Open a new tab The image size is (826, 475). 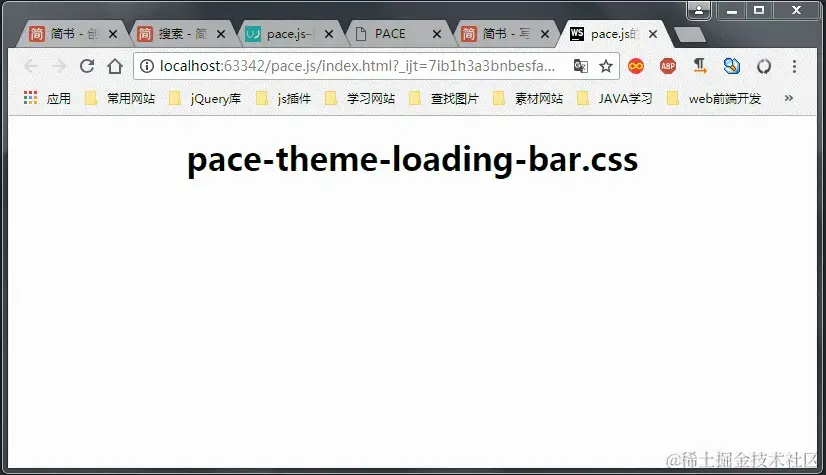(x=690, y=35)
